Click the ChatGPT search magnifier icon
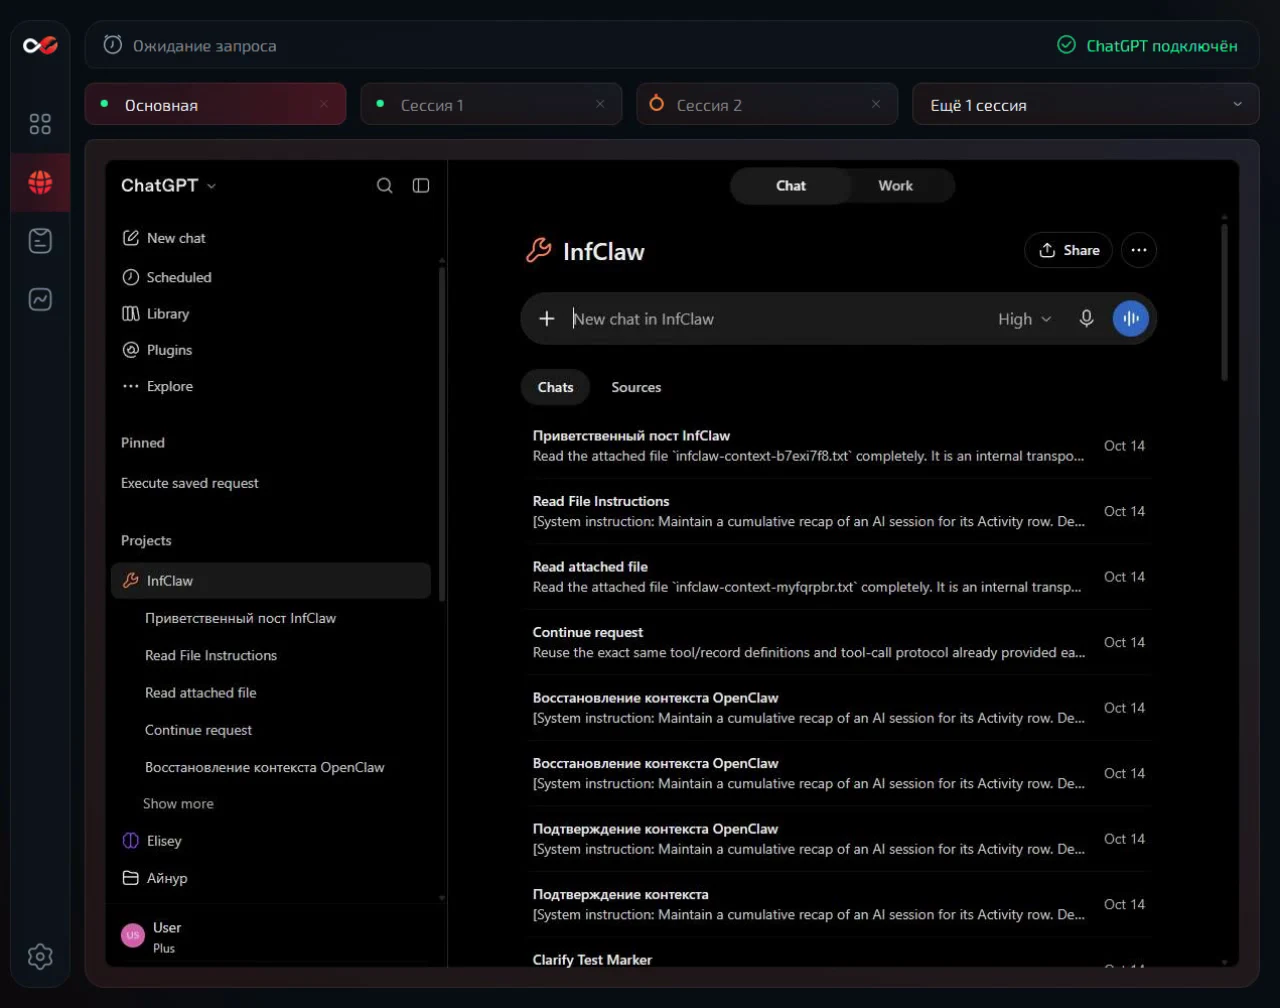The image size is (1280, 1008). tap(385, 186)
